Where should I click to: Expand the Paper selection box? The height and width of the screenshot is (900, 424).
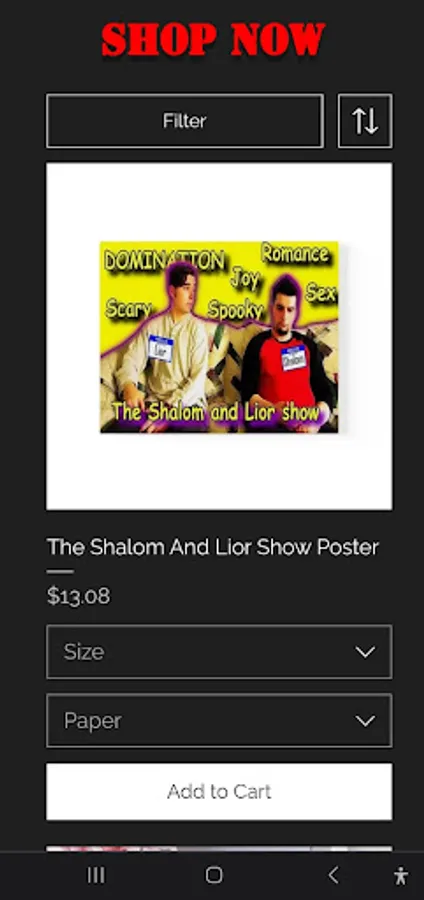tap(219, 721)
